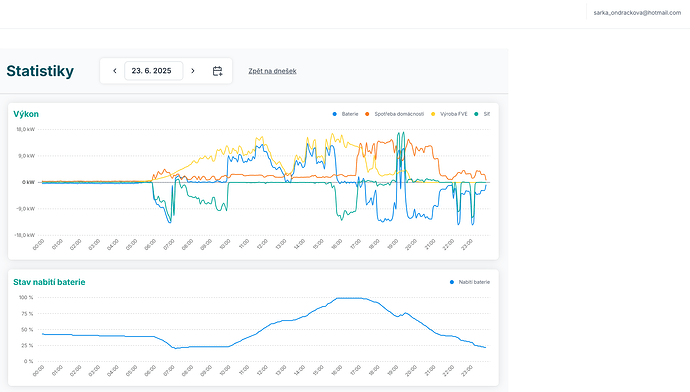Advance to the next day arrow
This screenshot has width=690, height=392.
(x=193, y=71)
